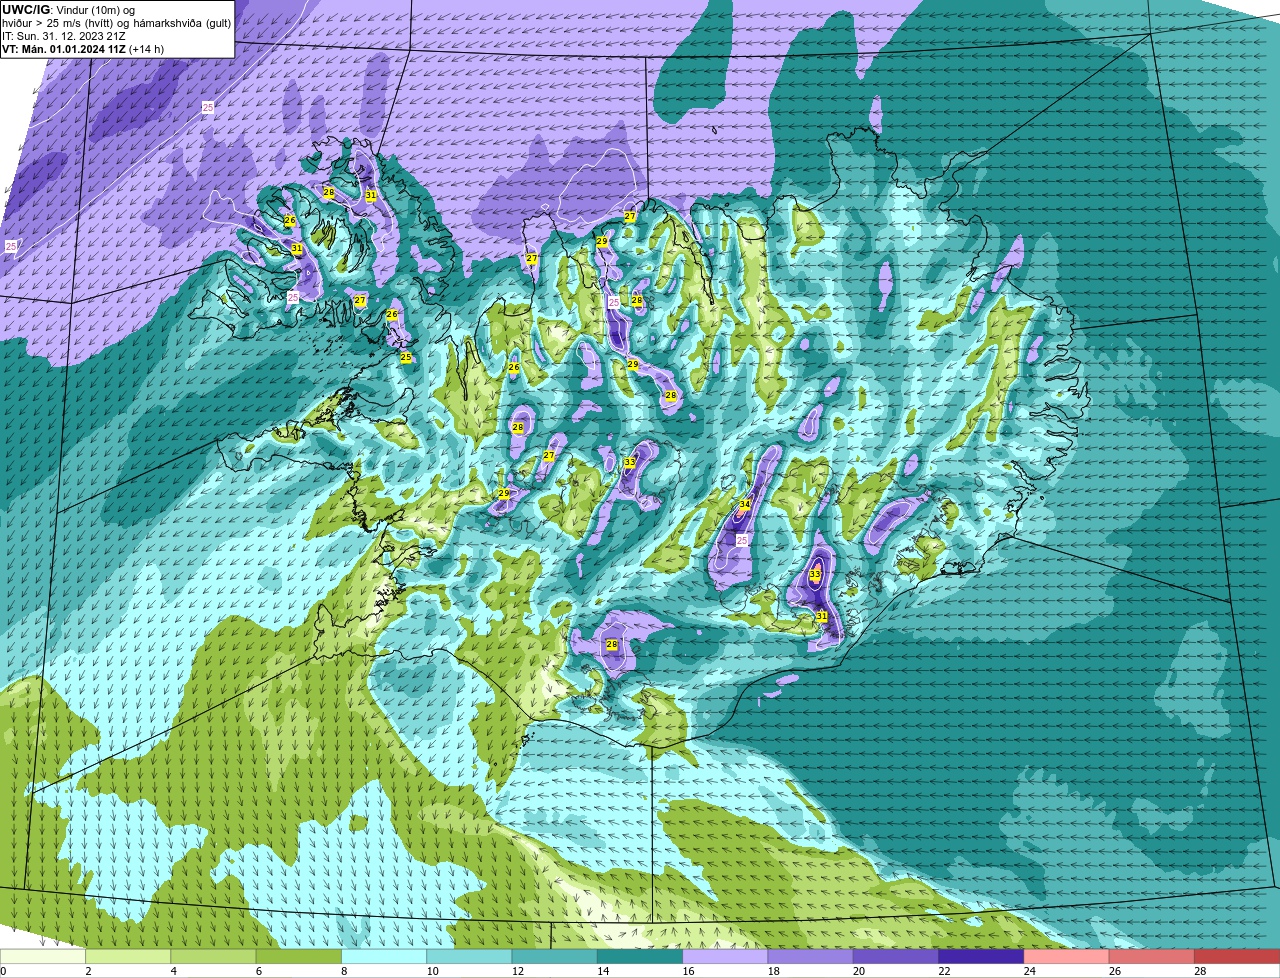Click the 16–18 m/s lavender legend swatch
Image resolution: width=1280 pixels, height=978 pixels.
pos(725,957)
